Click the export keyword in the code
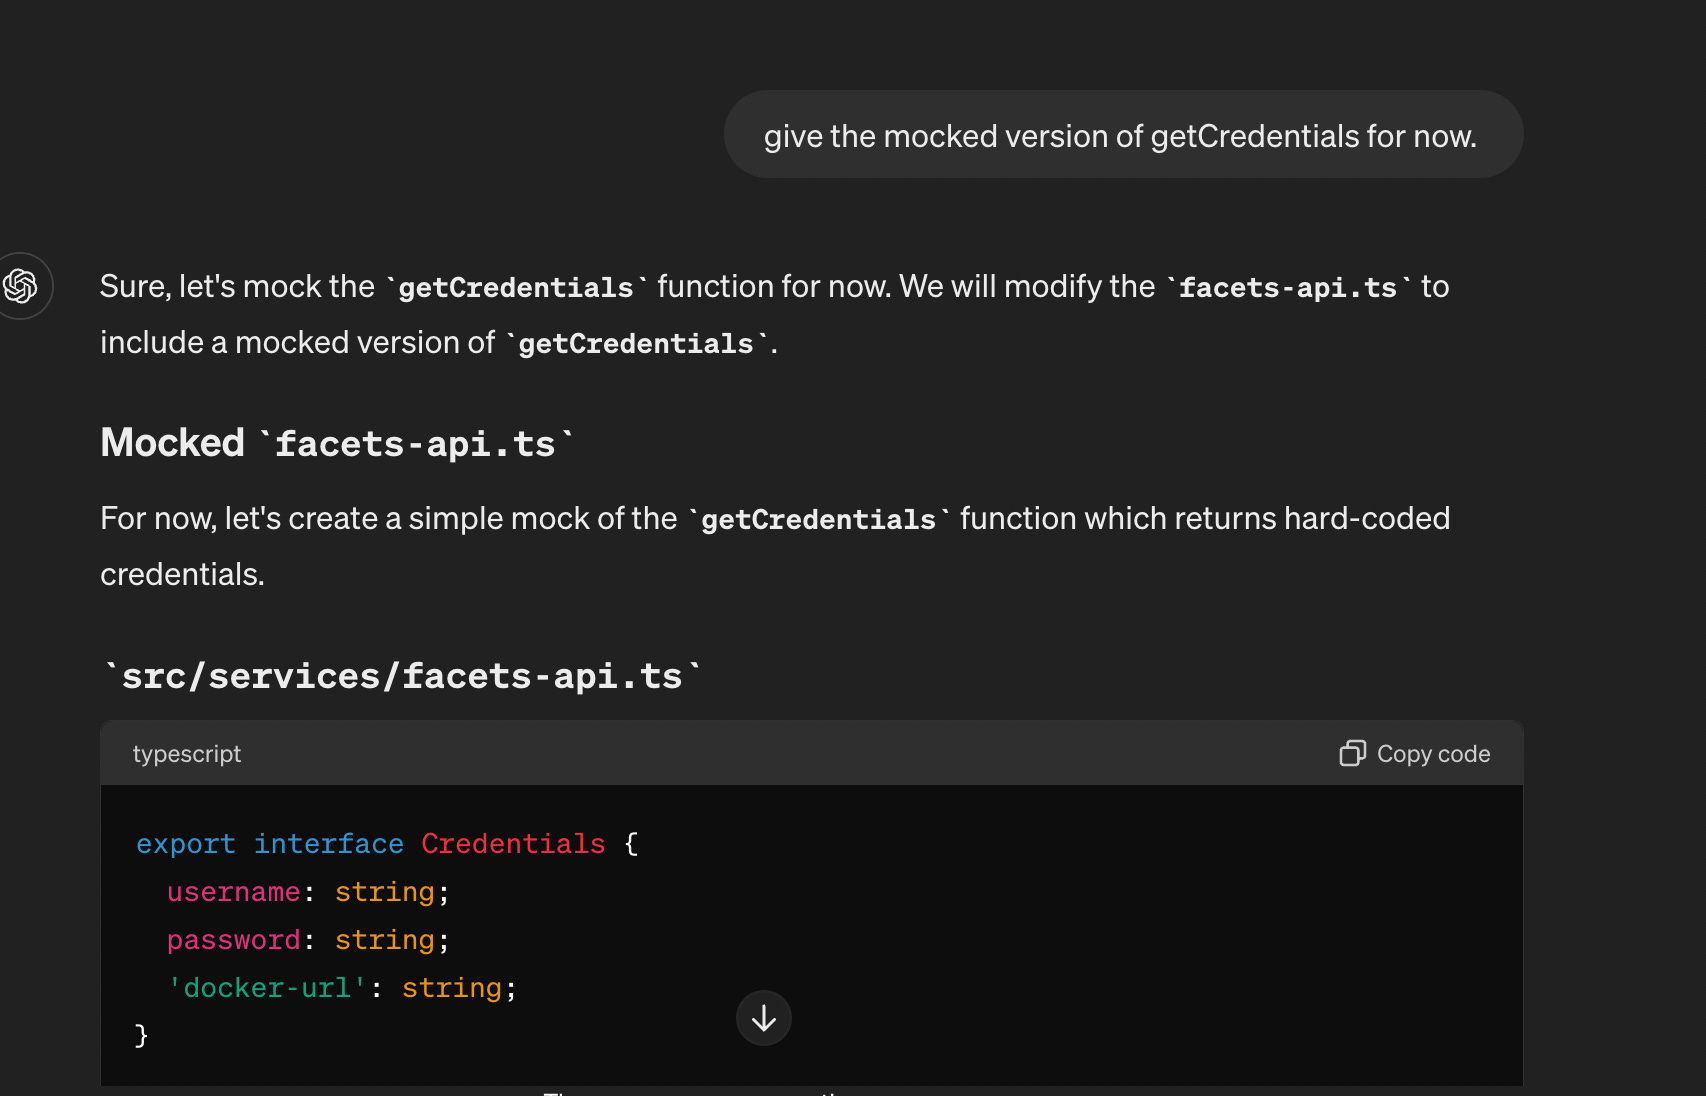 click(185, 843)
